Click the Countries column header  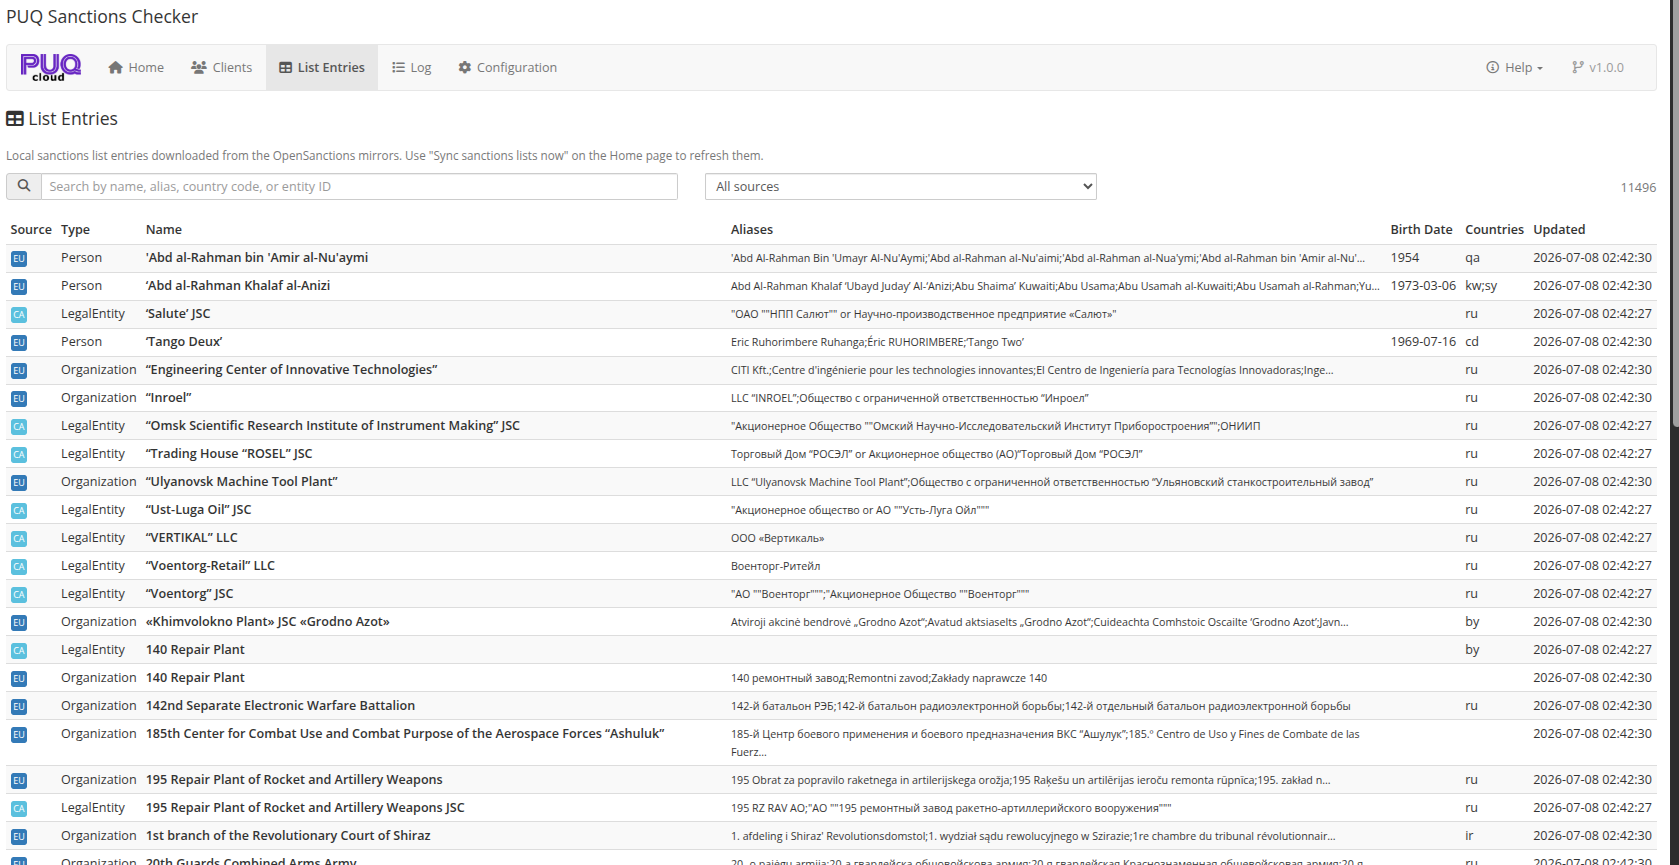point(1494,229)
